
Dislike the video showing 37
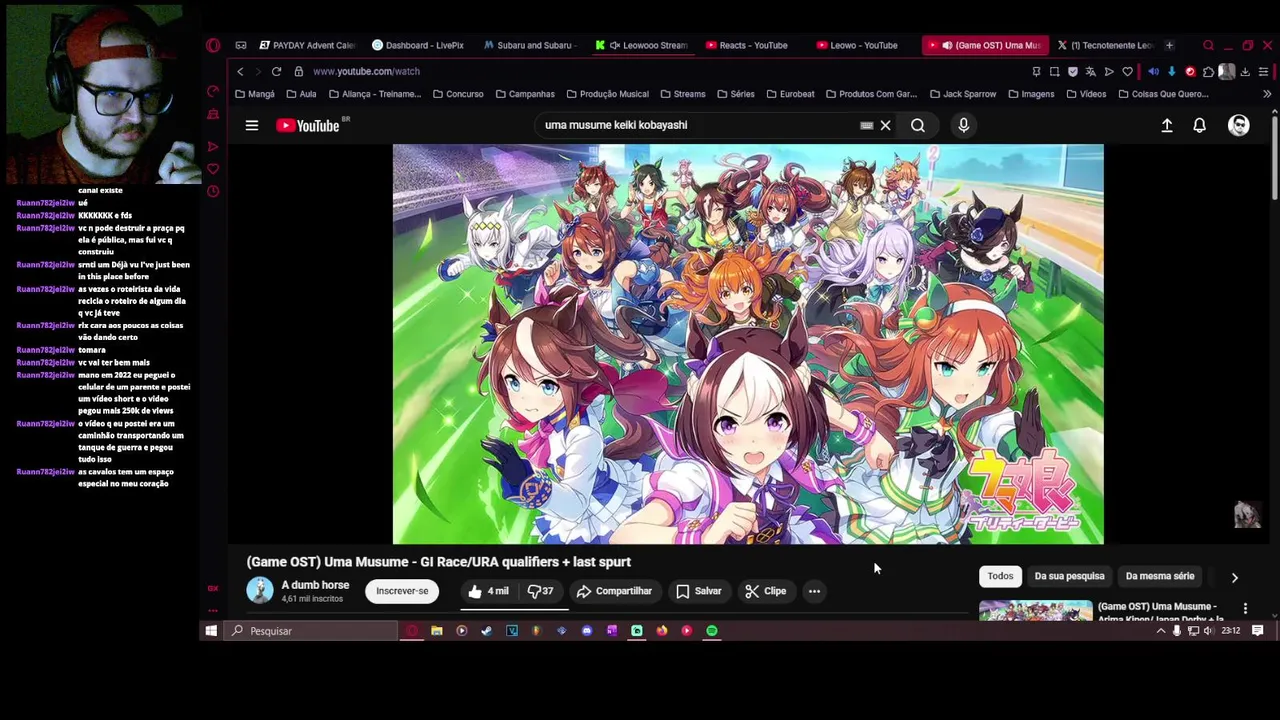pyautogui.click(x=541, y=591)
